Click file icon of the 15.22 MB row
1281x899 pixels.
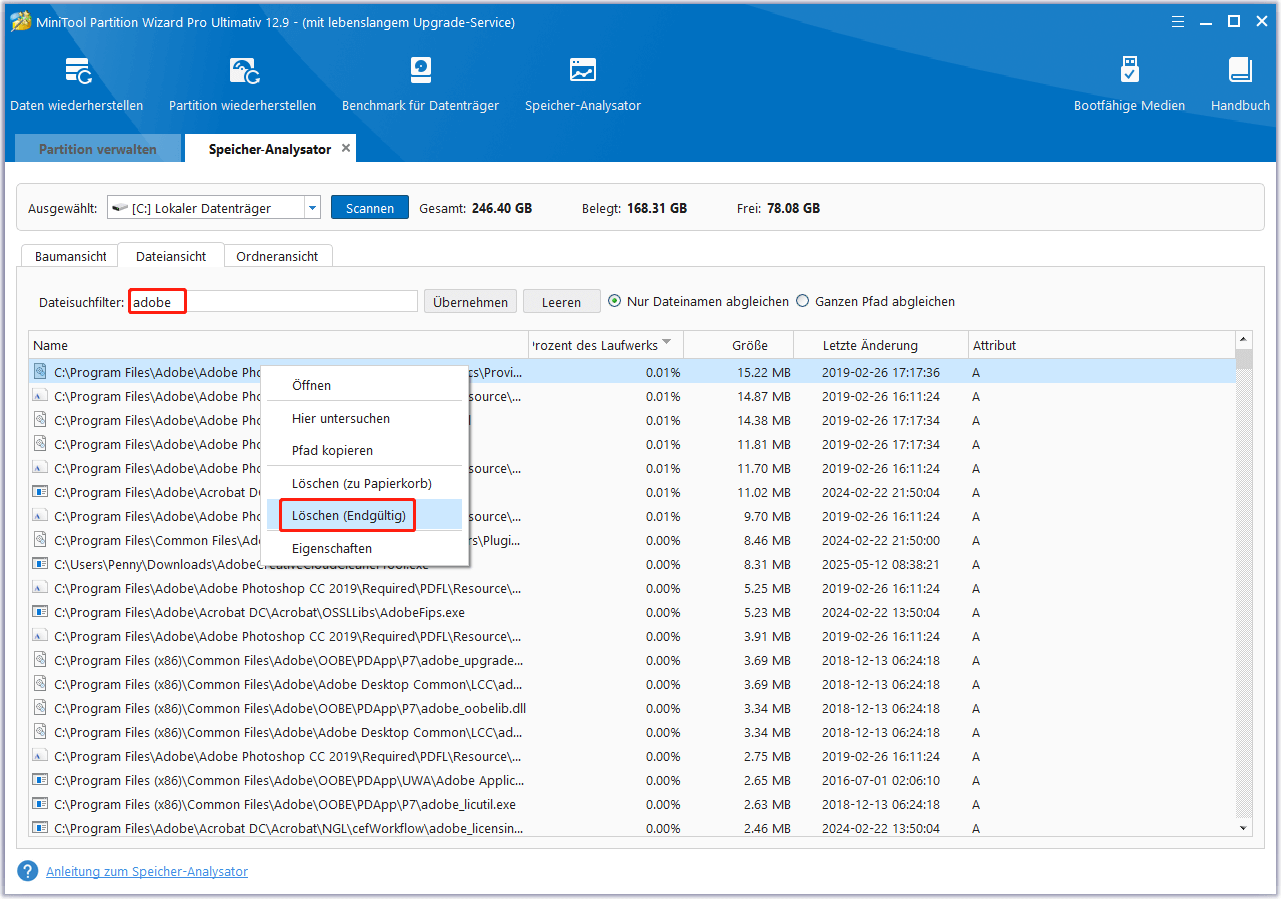(40, 372)
